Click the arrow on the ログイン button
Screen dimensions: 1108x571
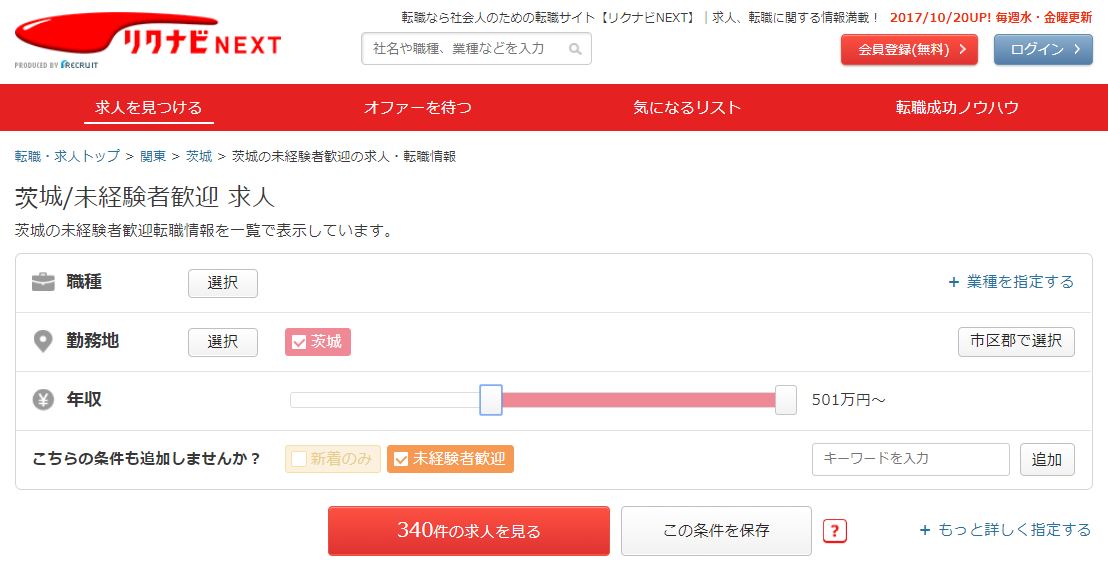click(1078, 49)
